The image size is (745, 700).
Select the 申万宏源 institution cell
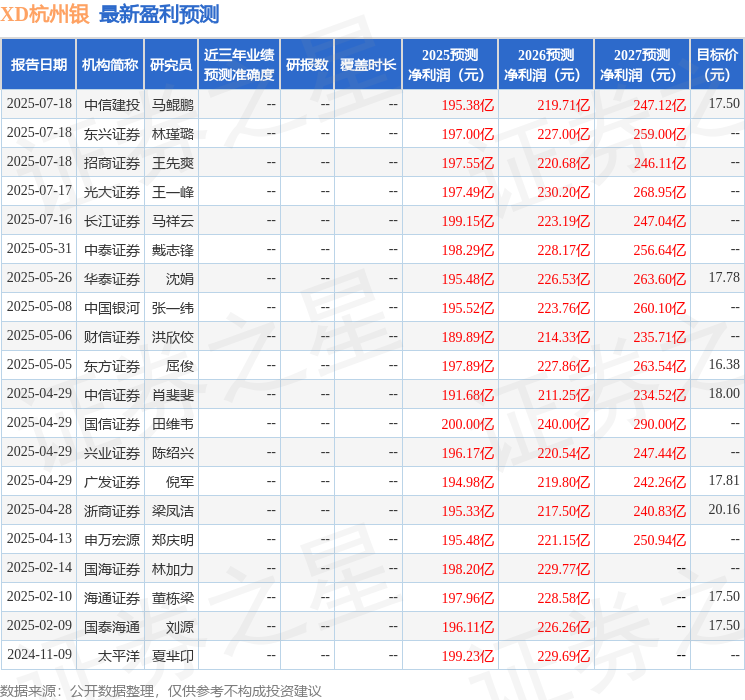[x=112, y=540]
